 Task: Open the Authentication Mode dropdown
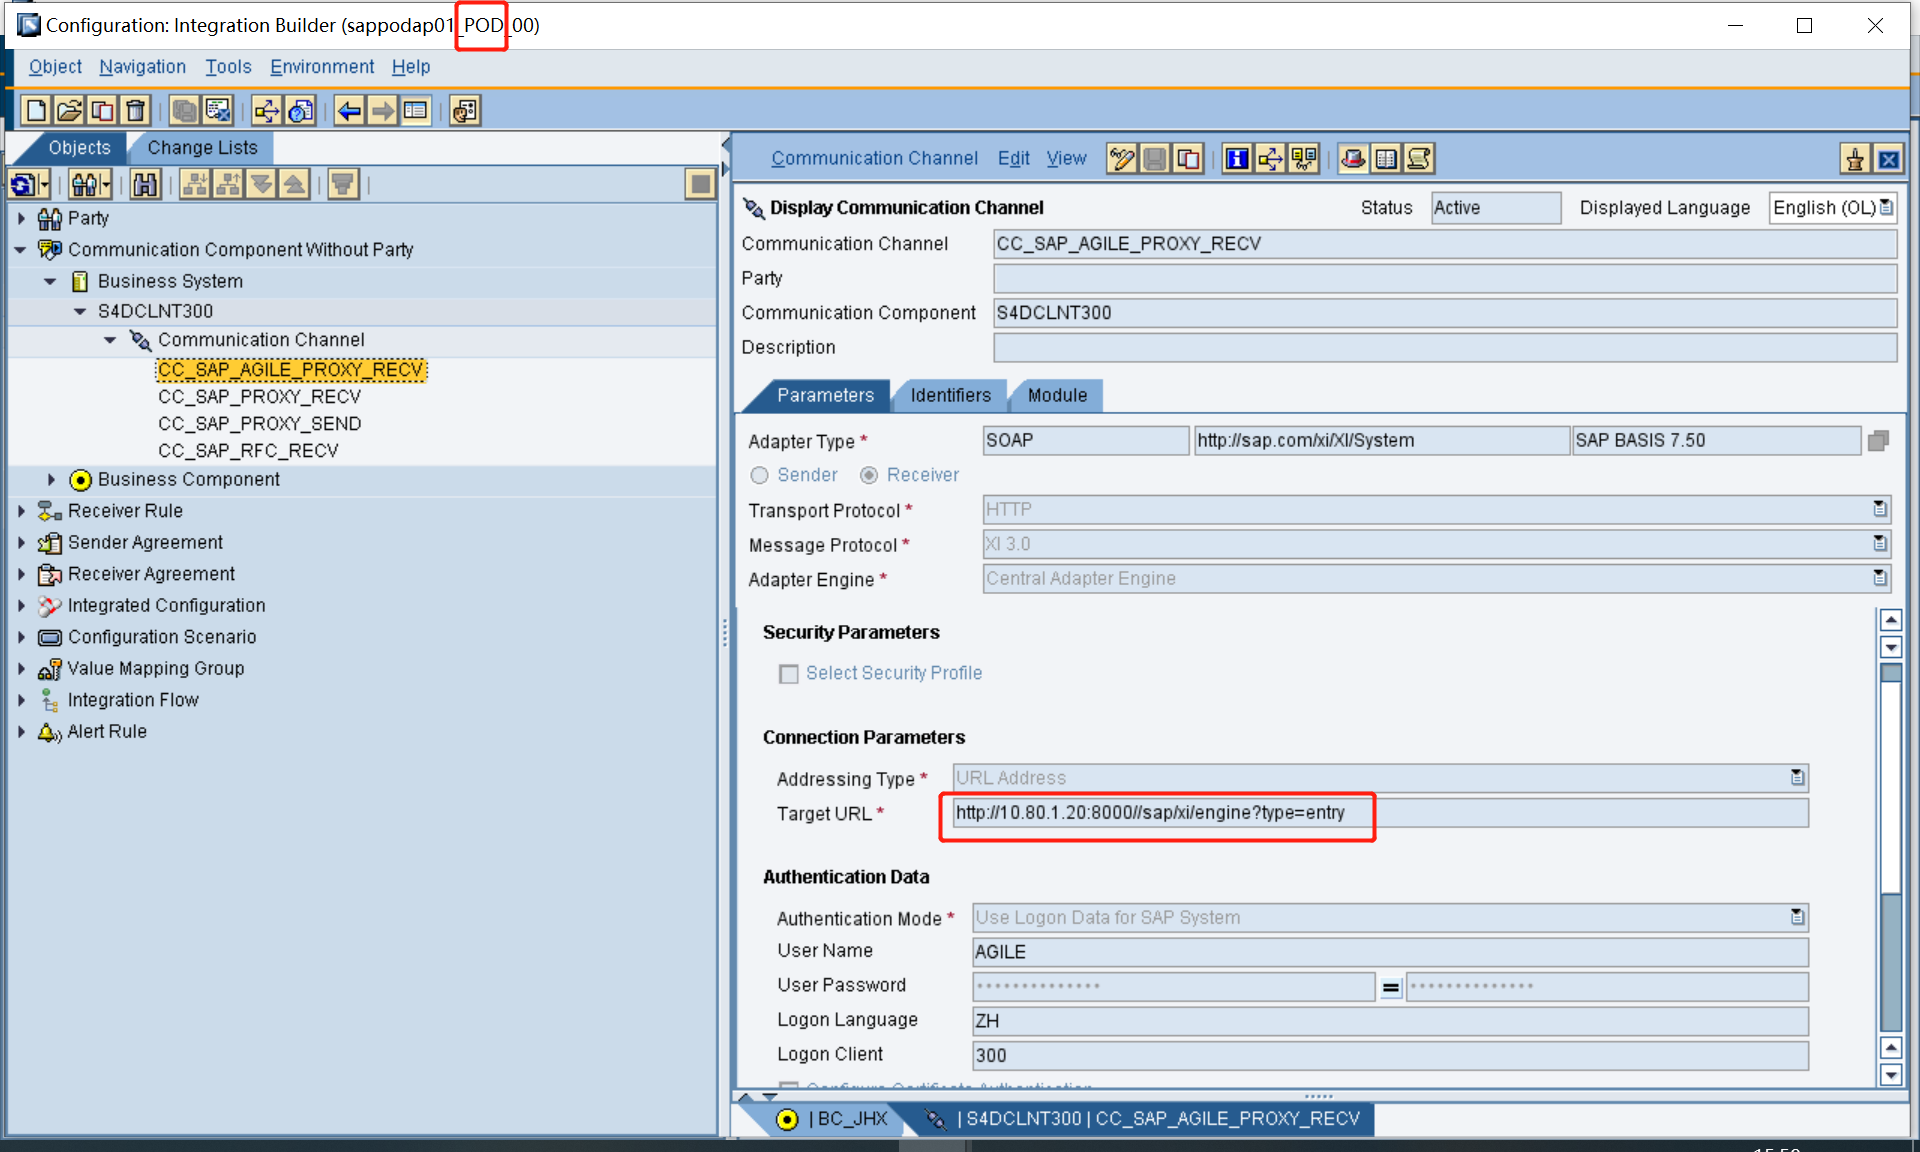(x=1797, y=917)
